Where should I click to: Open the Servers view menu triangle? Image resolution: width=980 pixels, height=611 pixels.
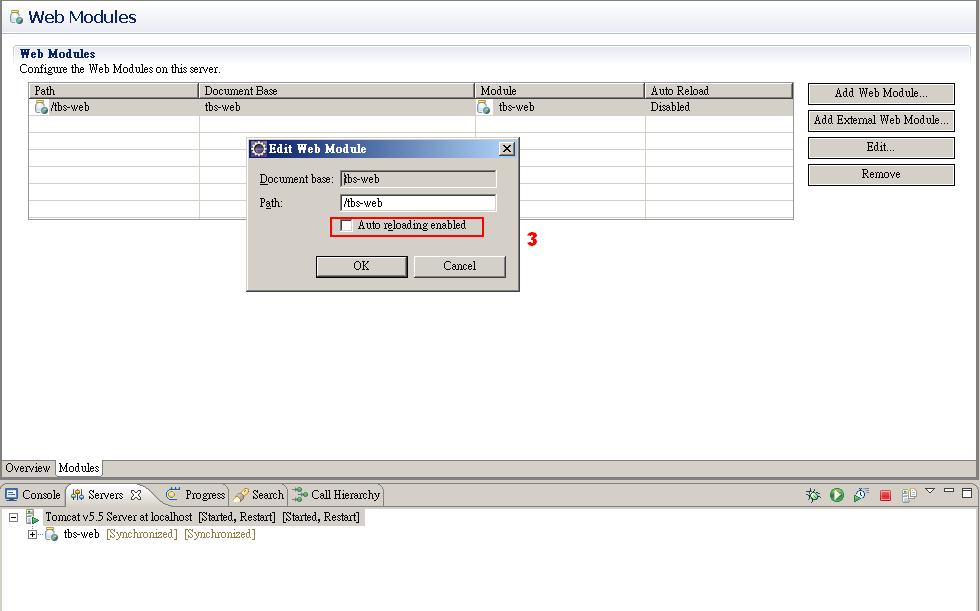(x=930, y=491)
